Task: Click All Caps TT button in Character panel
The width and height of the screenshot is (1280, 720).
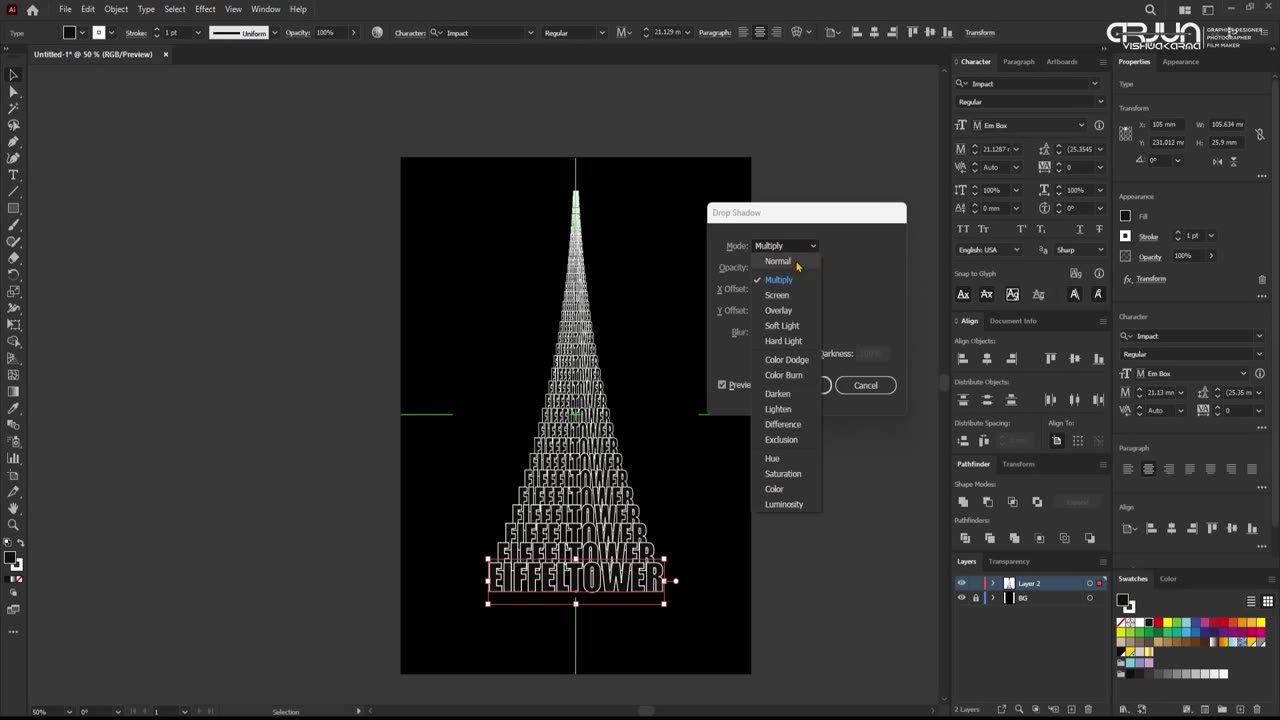Action: click(x=963, y=229)
